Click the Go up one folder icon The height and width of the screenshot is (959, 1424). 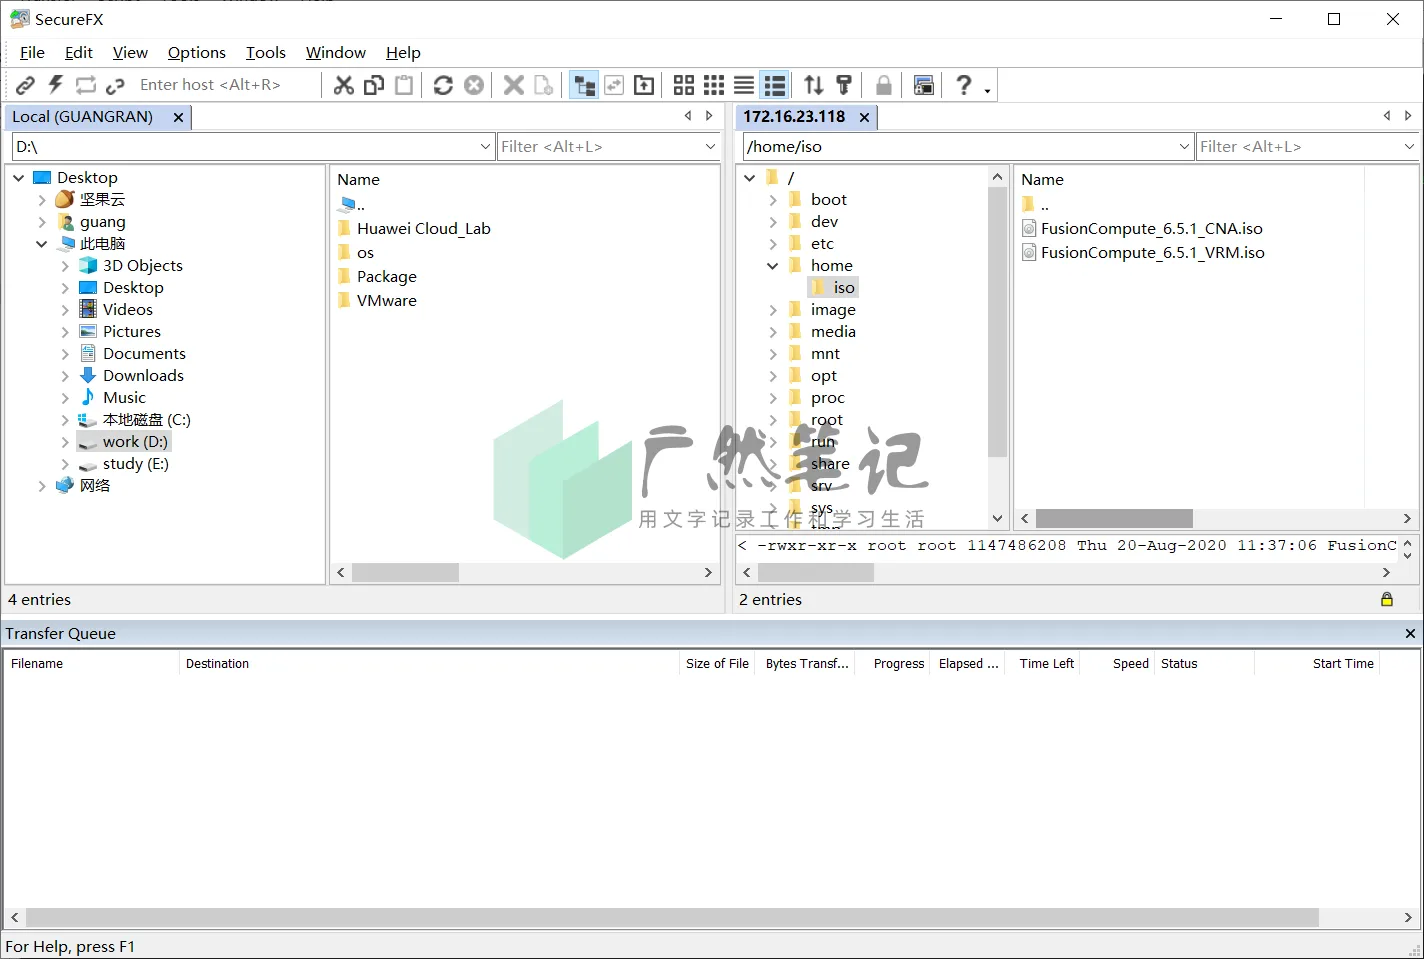[644, 85]
